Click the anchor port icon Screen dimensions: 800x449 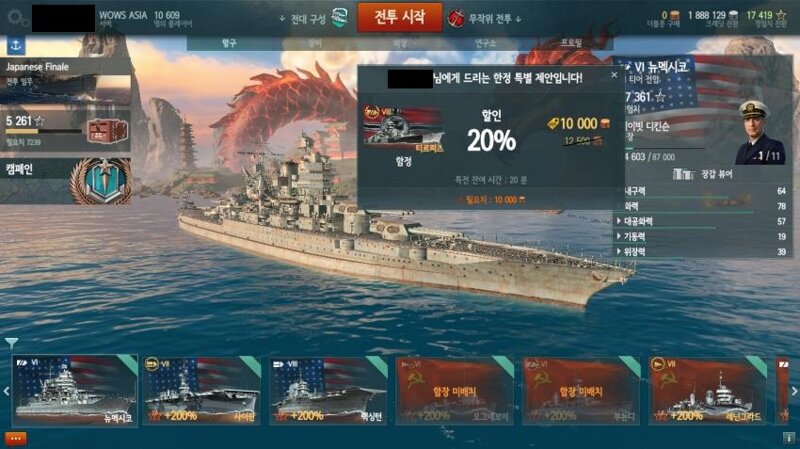click(16, 45)
